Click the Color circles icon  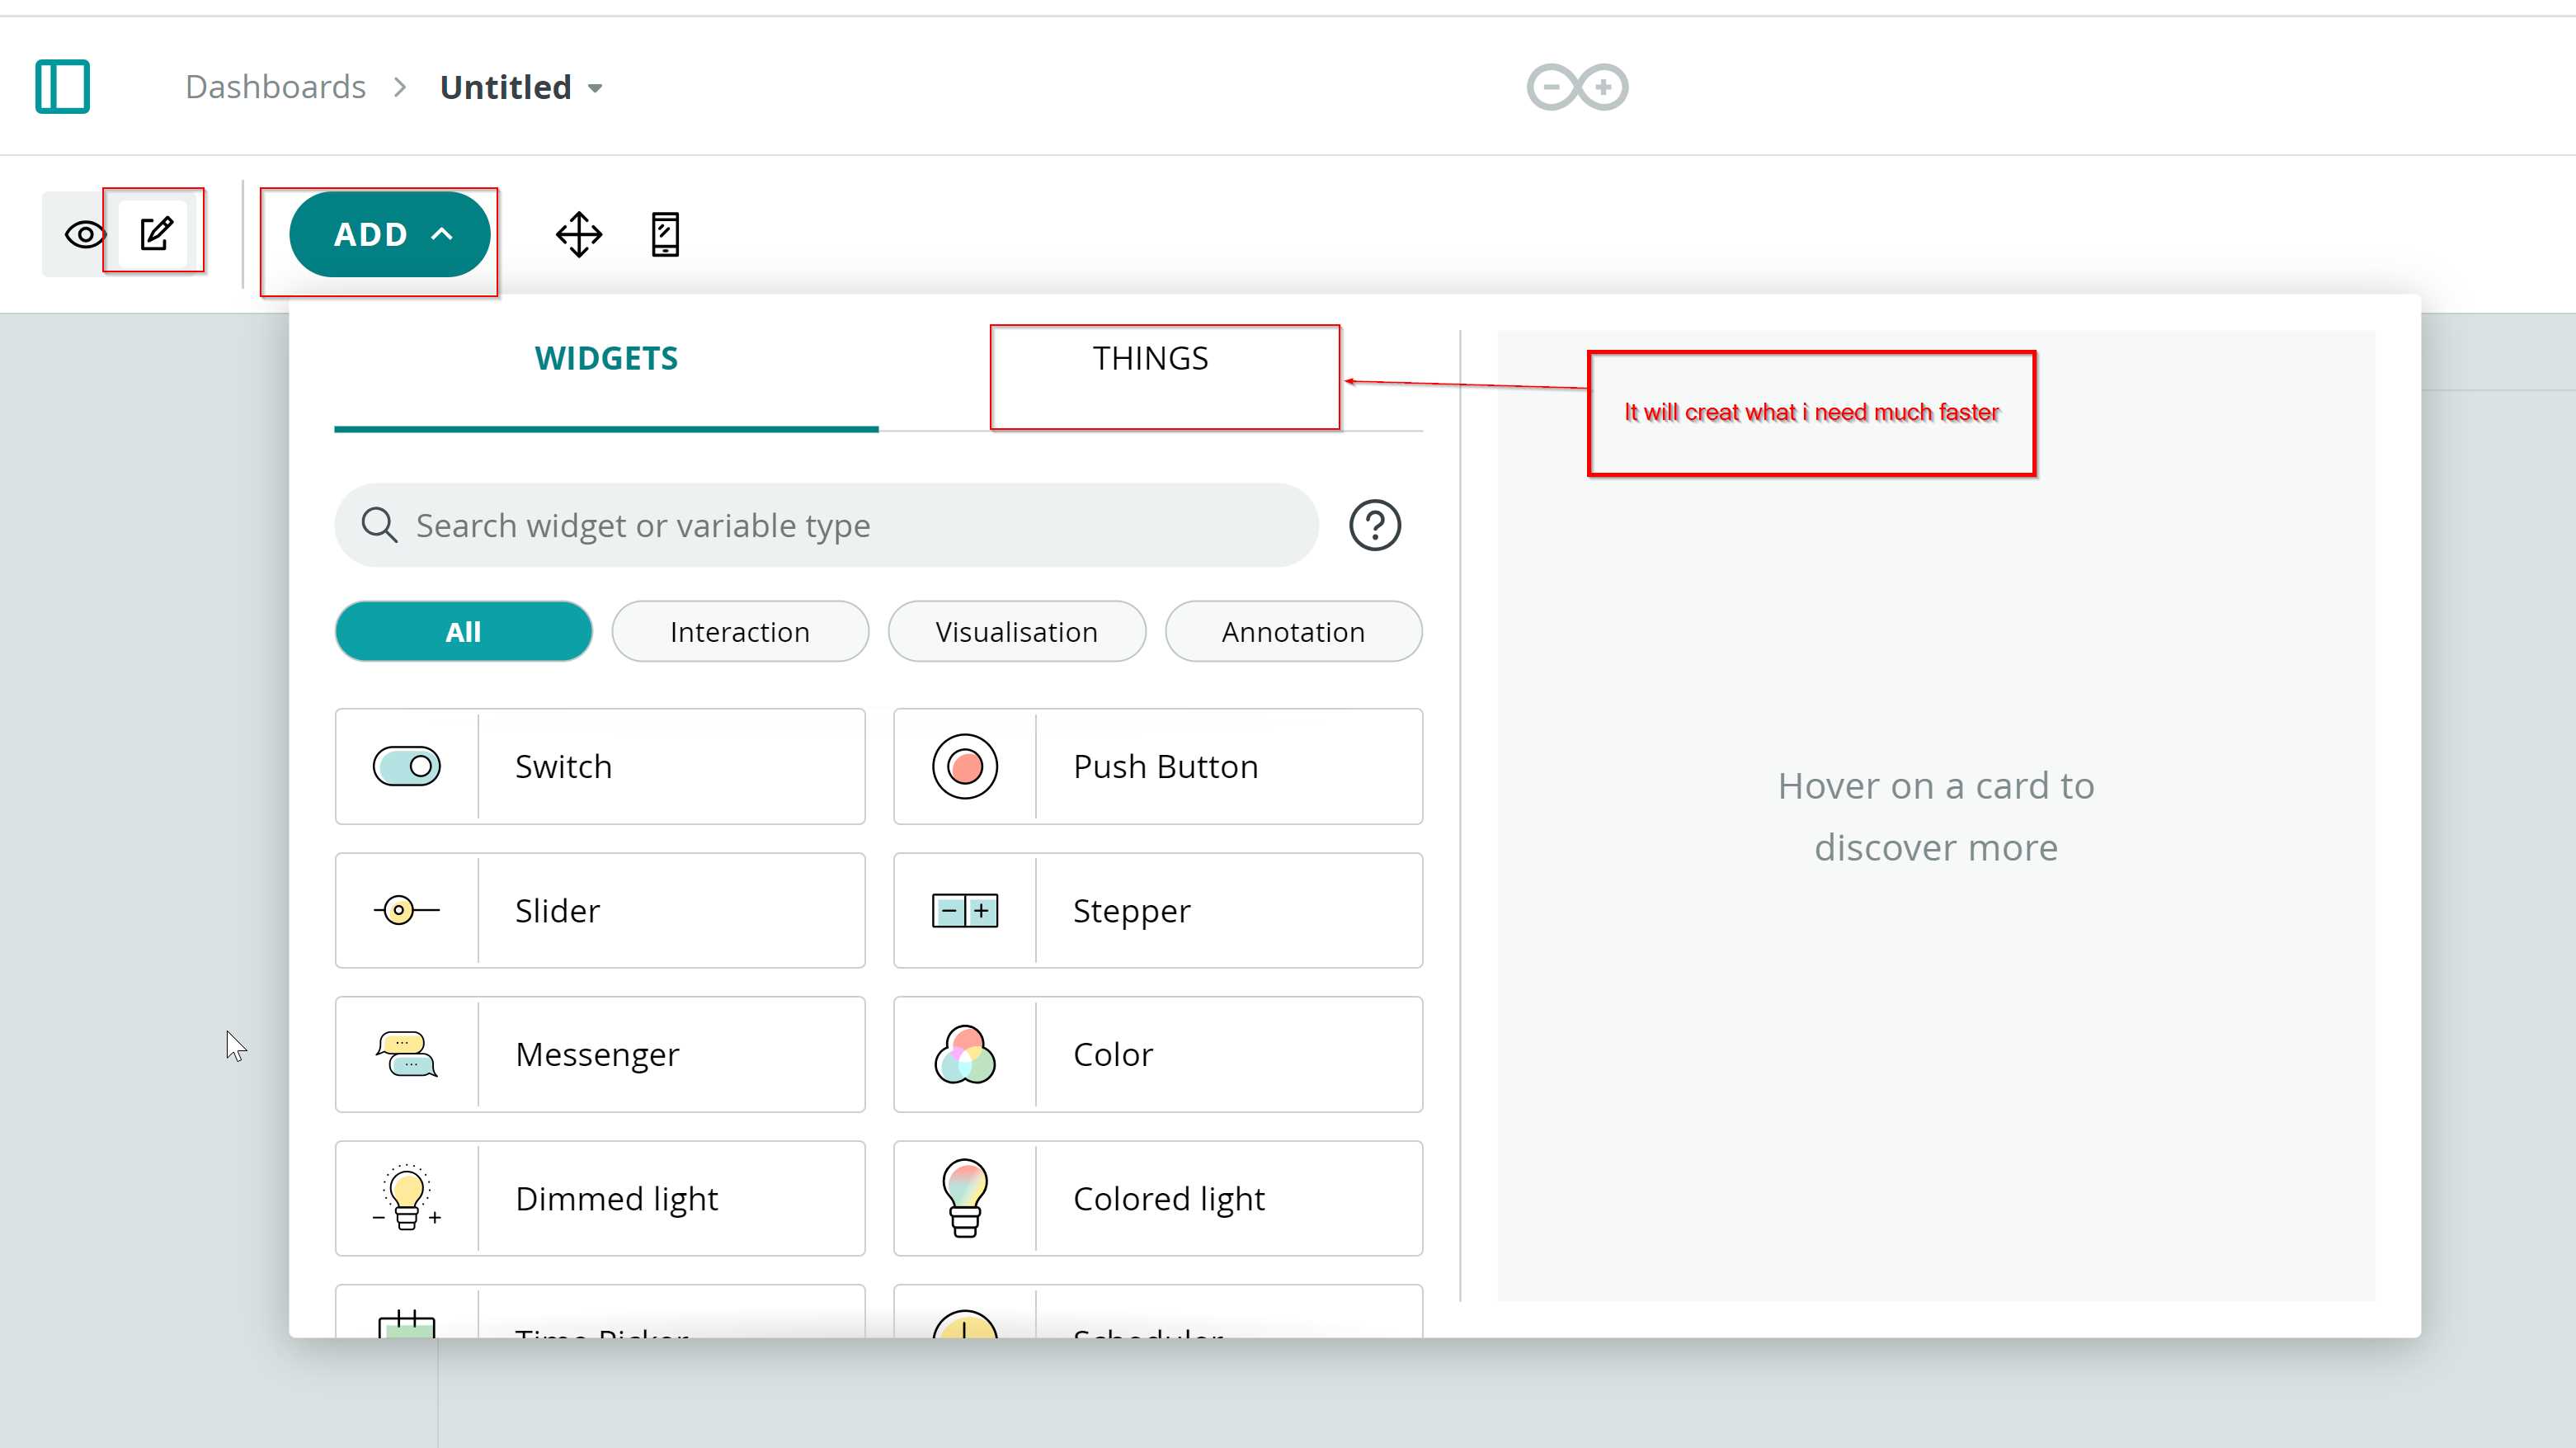coord(965,1054)
